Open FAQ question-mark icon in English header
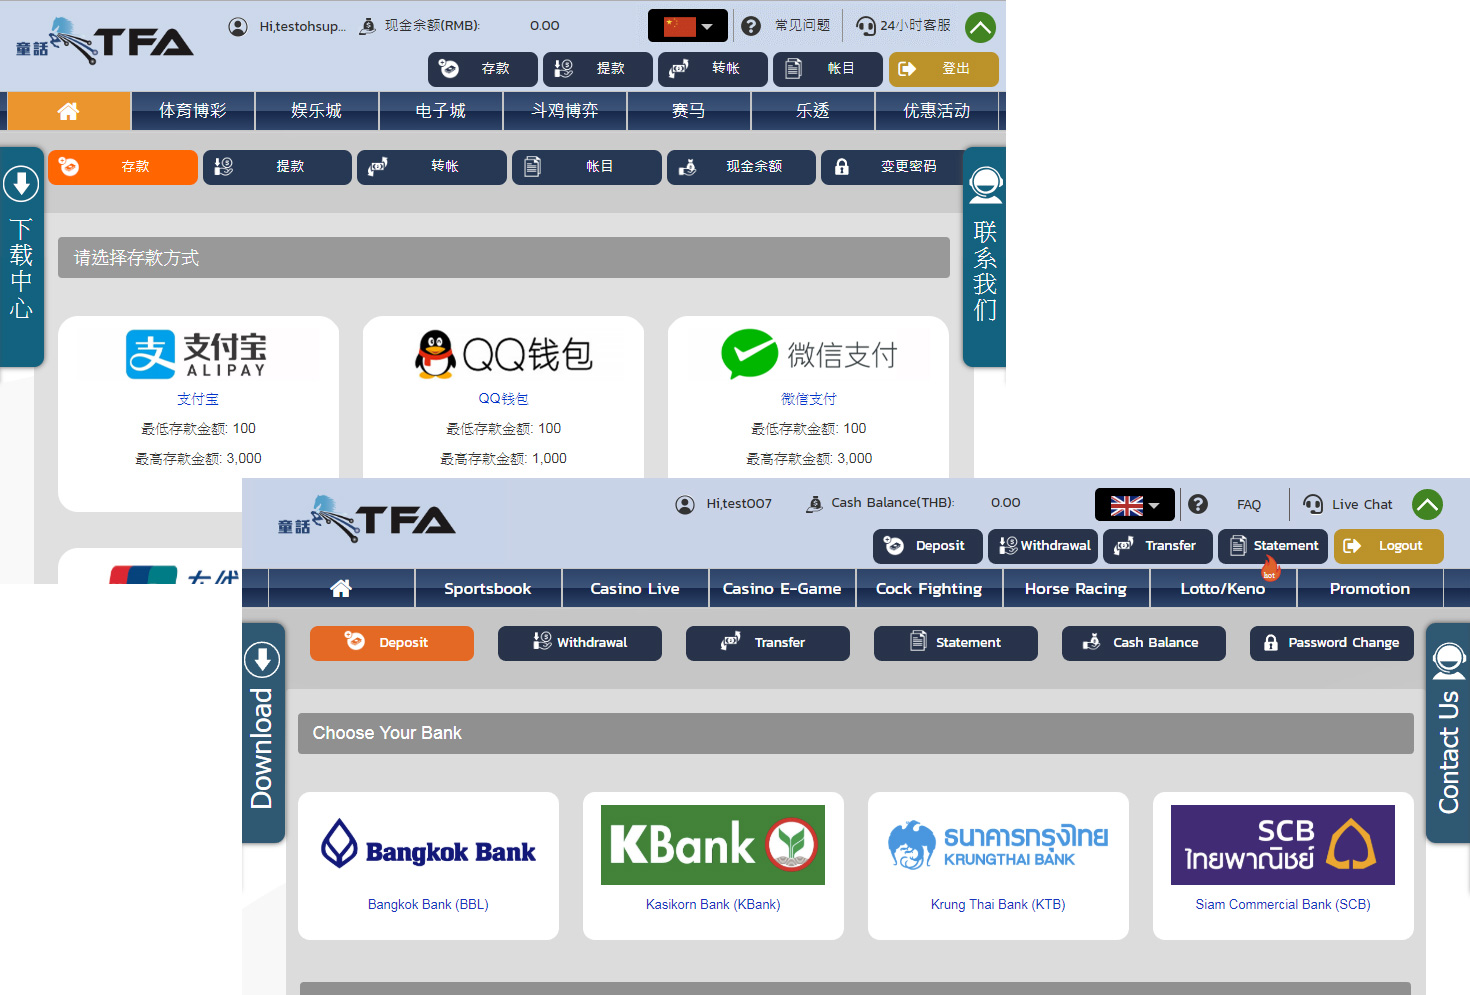The height and width of the screenshot is (995, 1470). [x=1198, y=504]
